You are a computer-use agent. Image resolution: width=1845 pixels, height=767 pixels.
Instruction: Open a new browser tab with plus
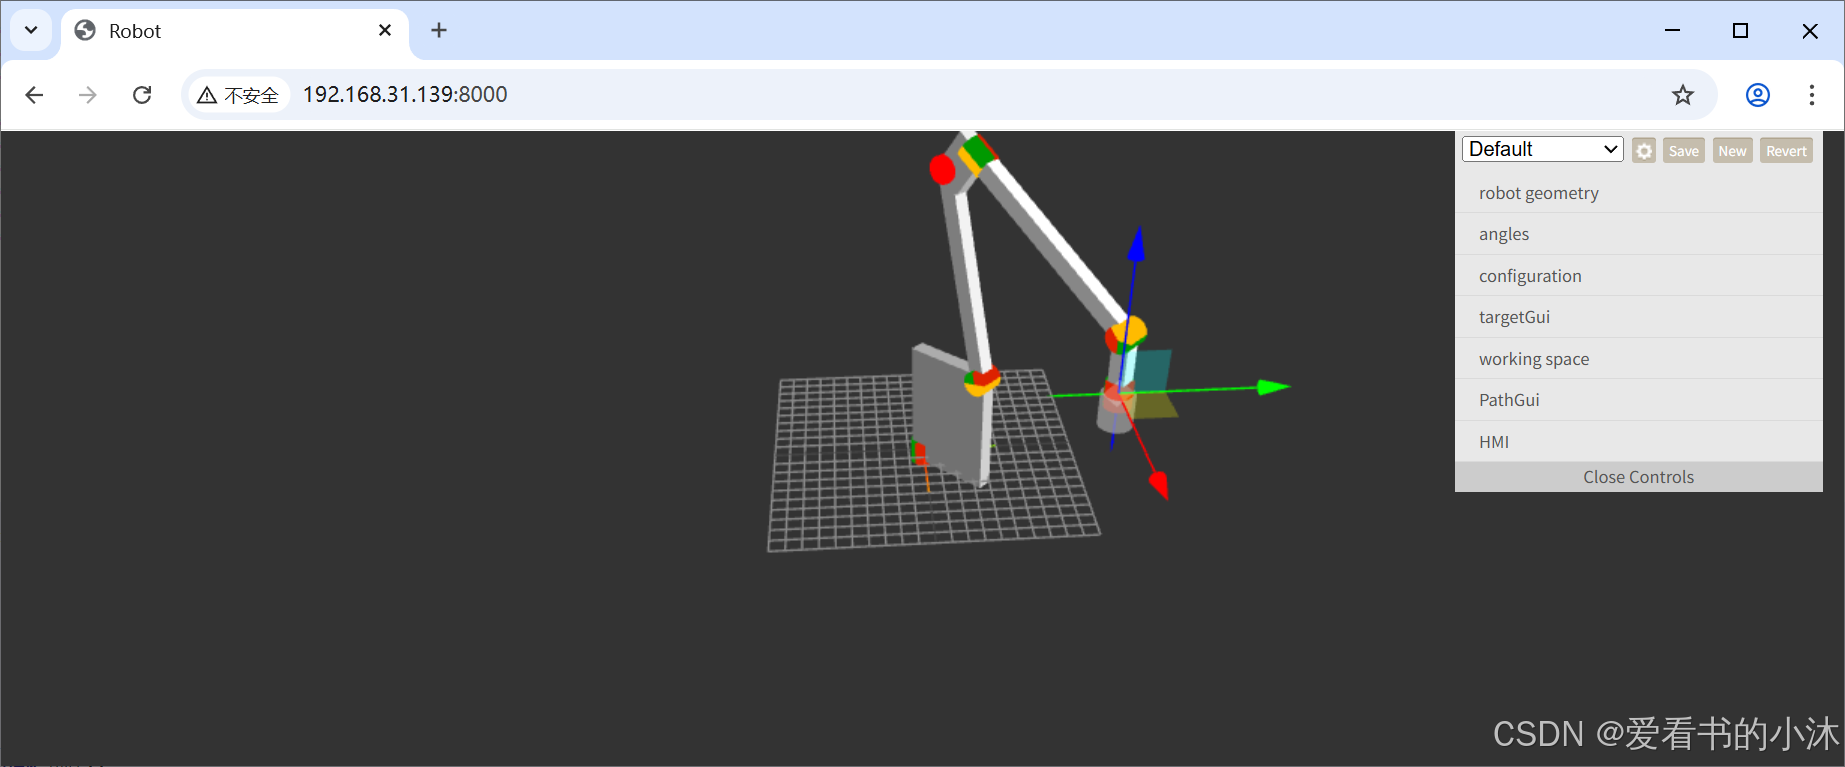pyautogui.click(x=439, y=30)
